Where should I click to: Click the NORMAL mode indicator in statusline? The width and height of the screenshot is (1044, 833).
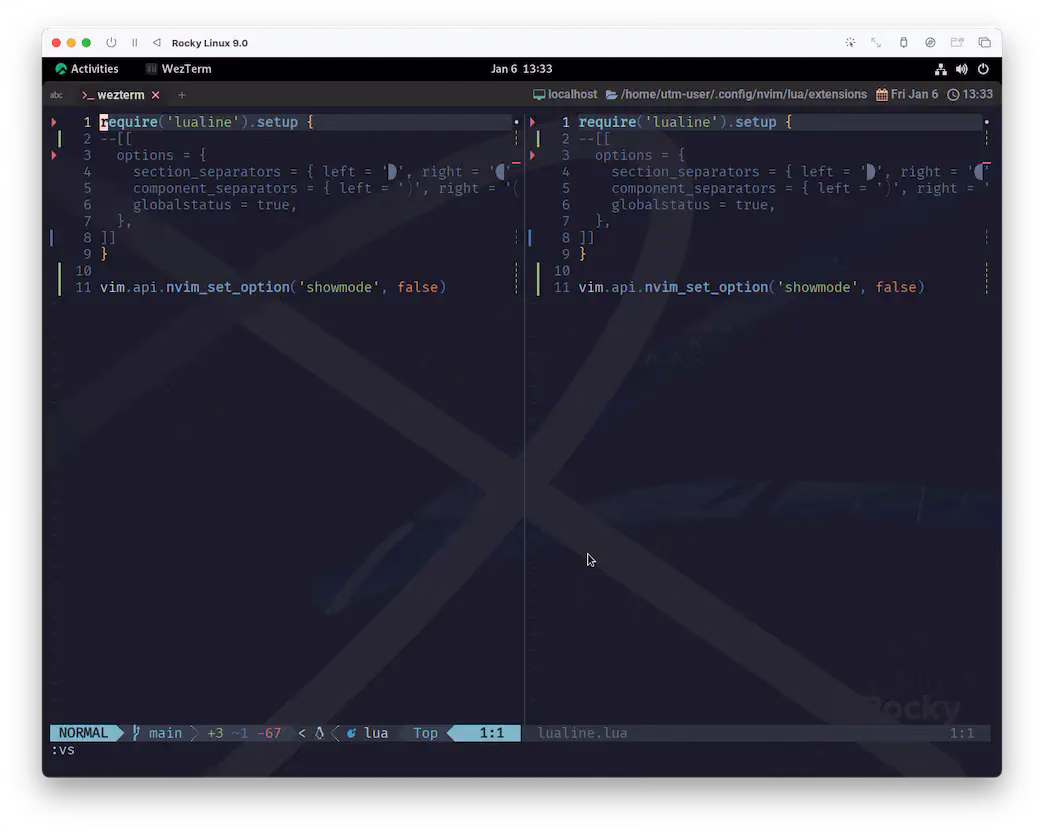(83, 732)
